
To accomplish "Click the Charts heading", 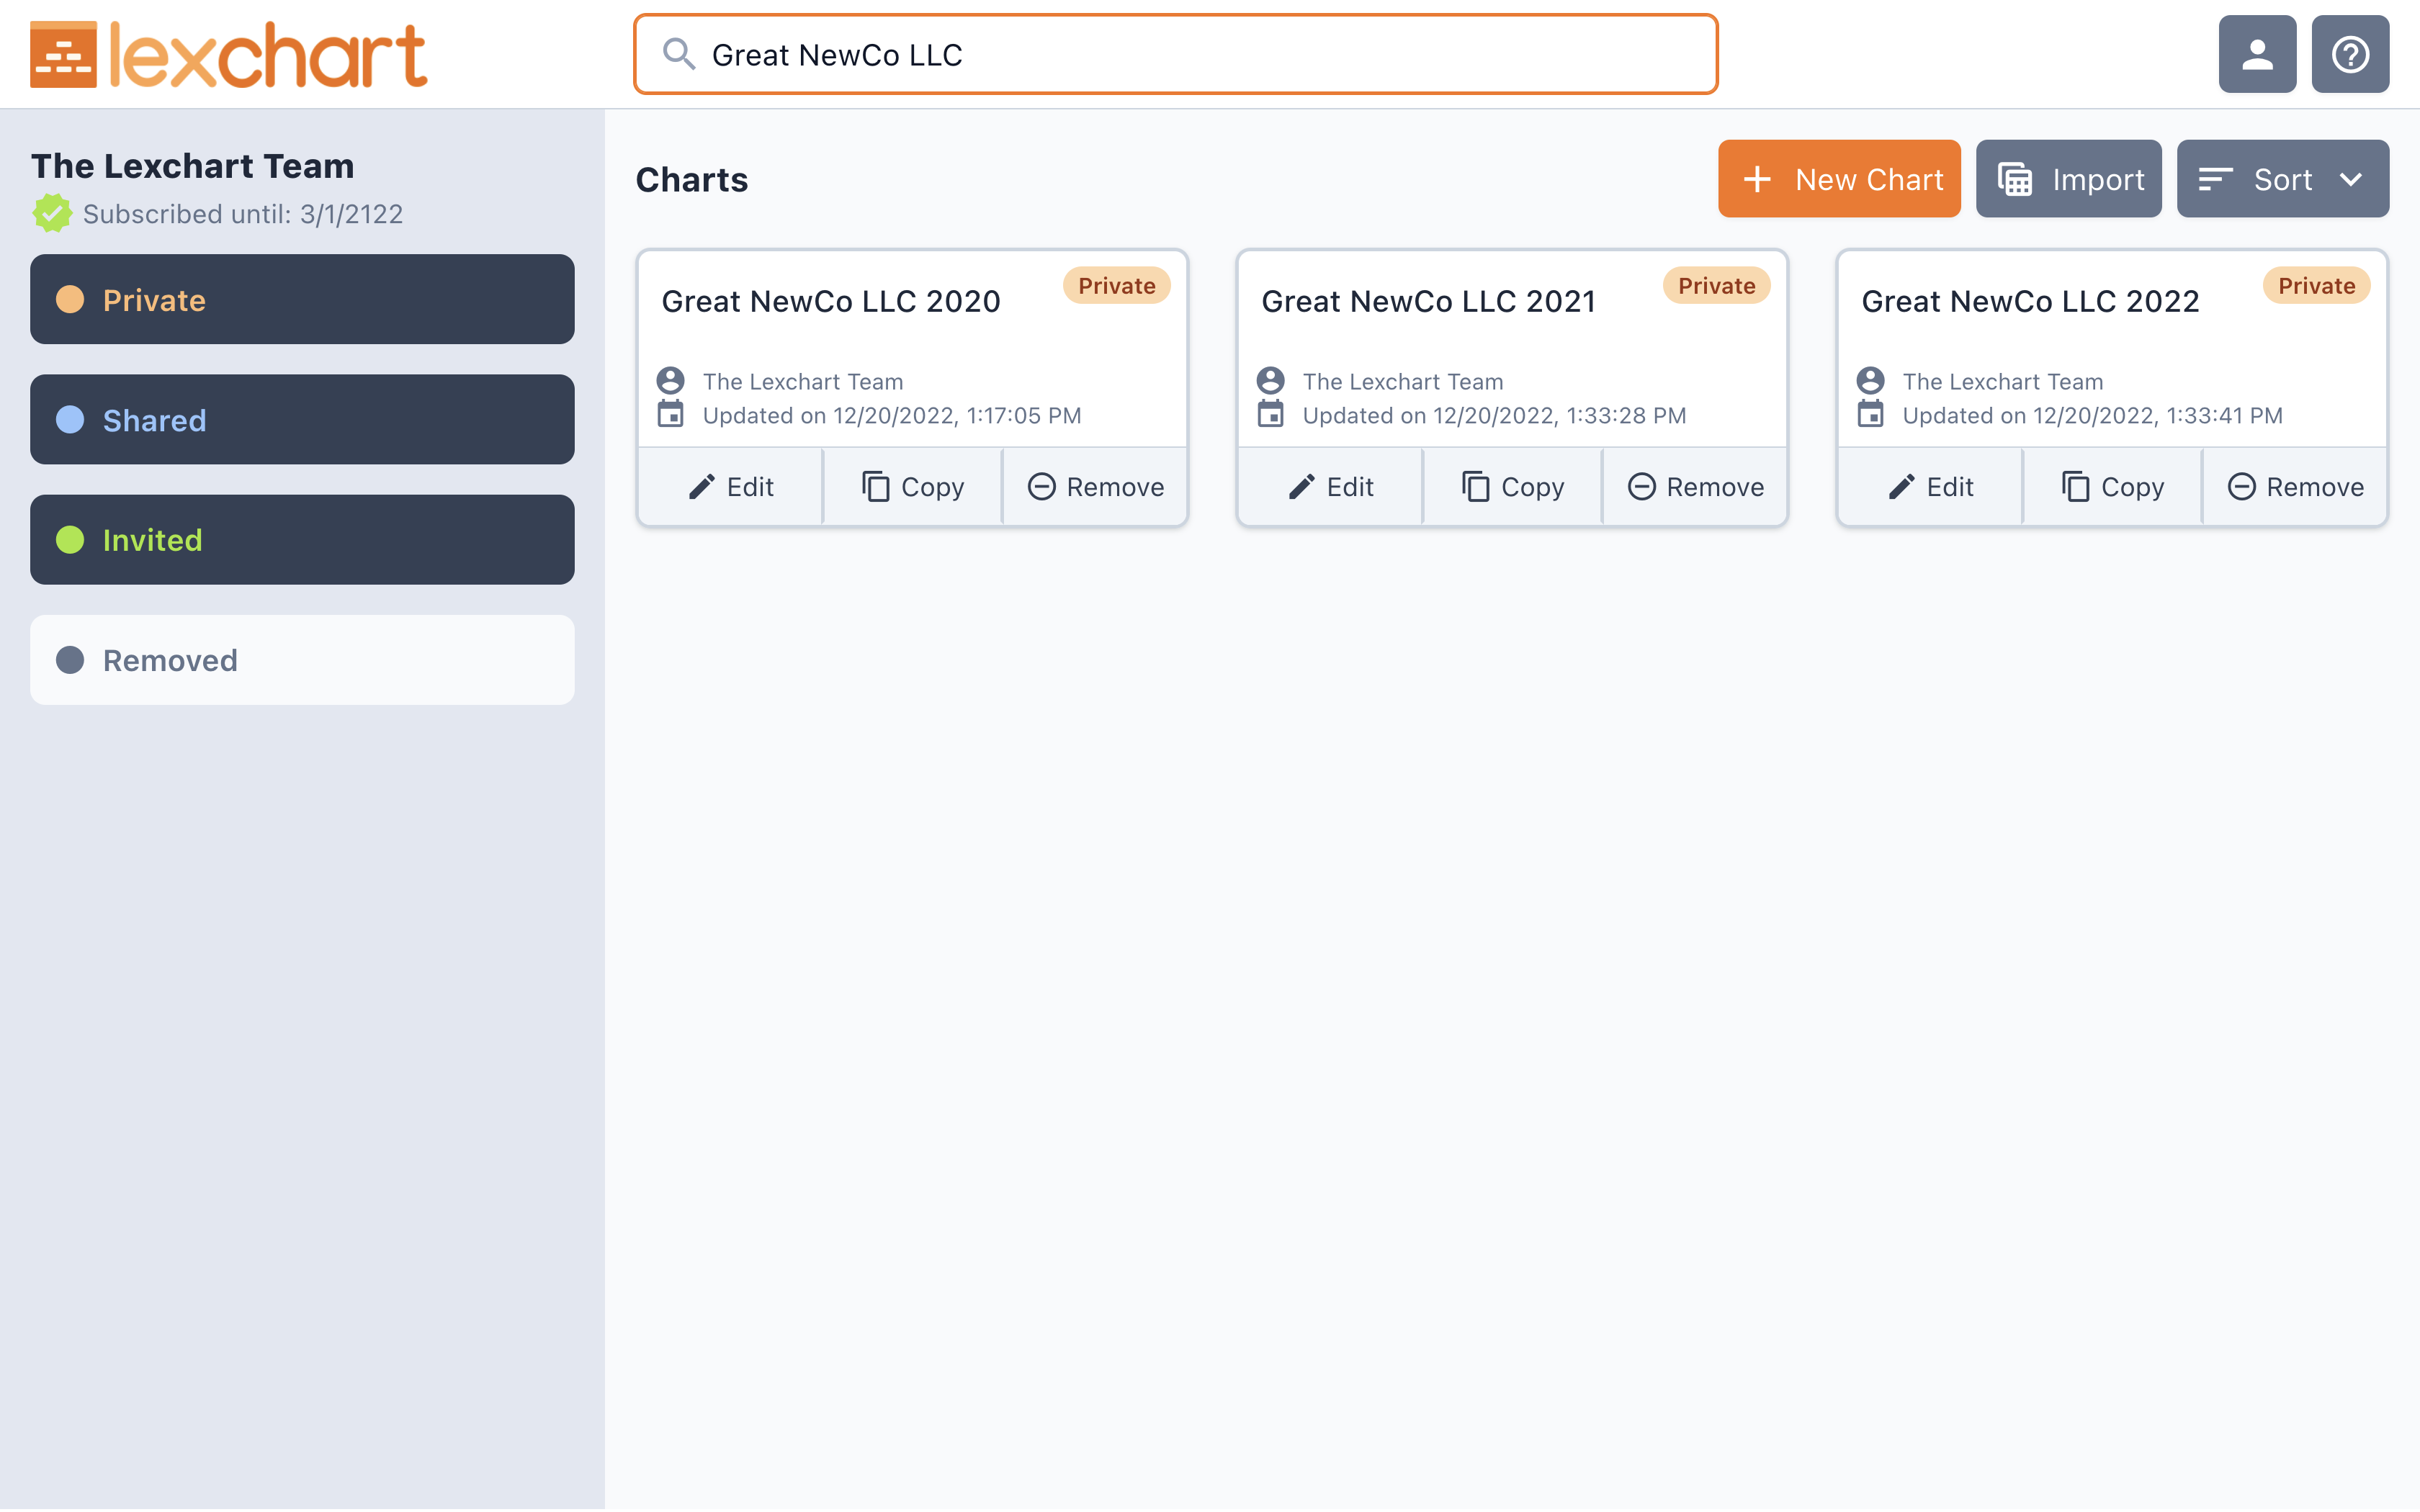I will click(x=692, y=180).
